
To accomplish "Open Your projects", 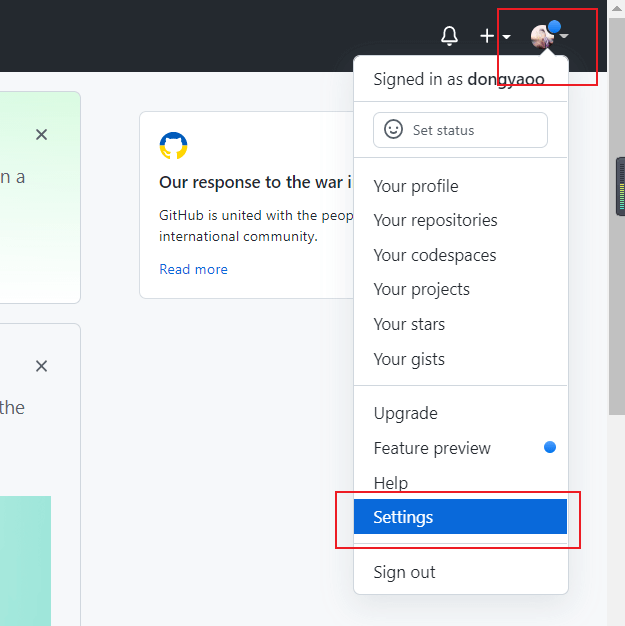I will [x=460, y=289].
